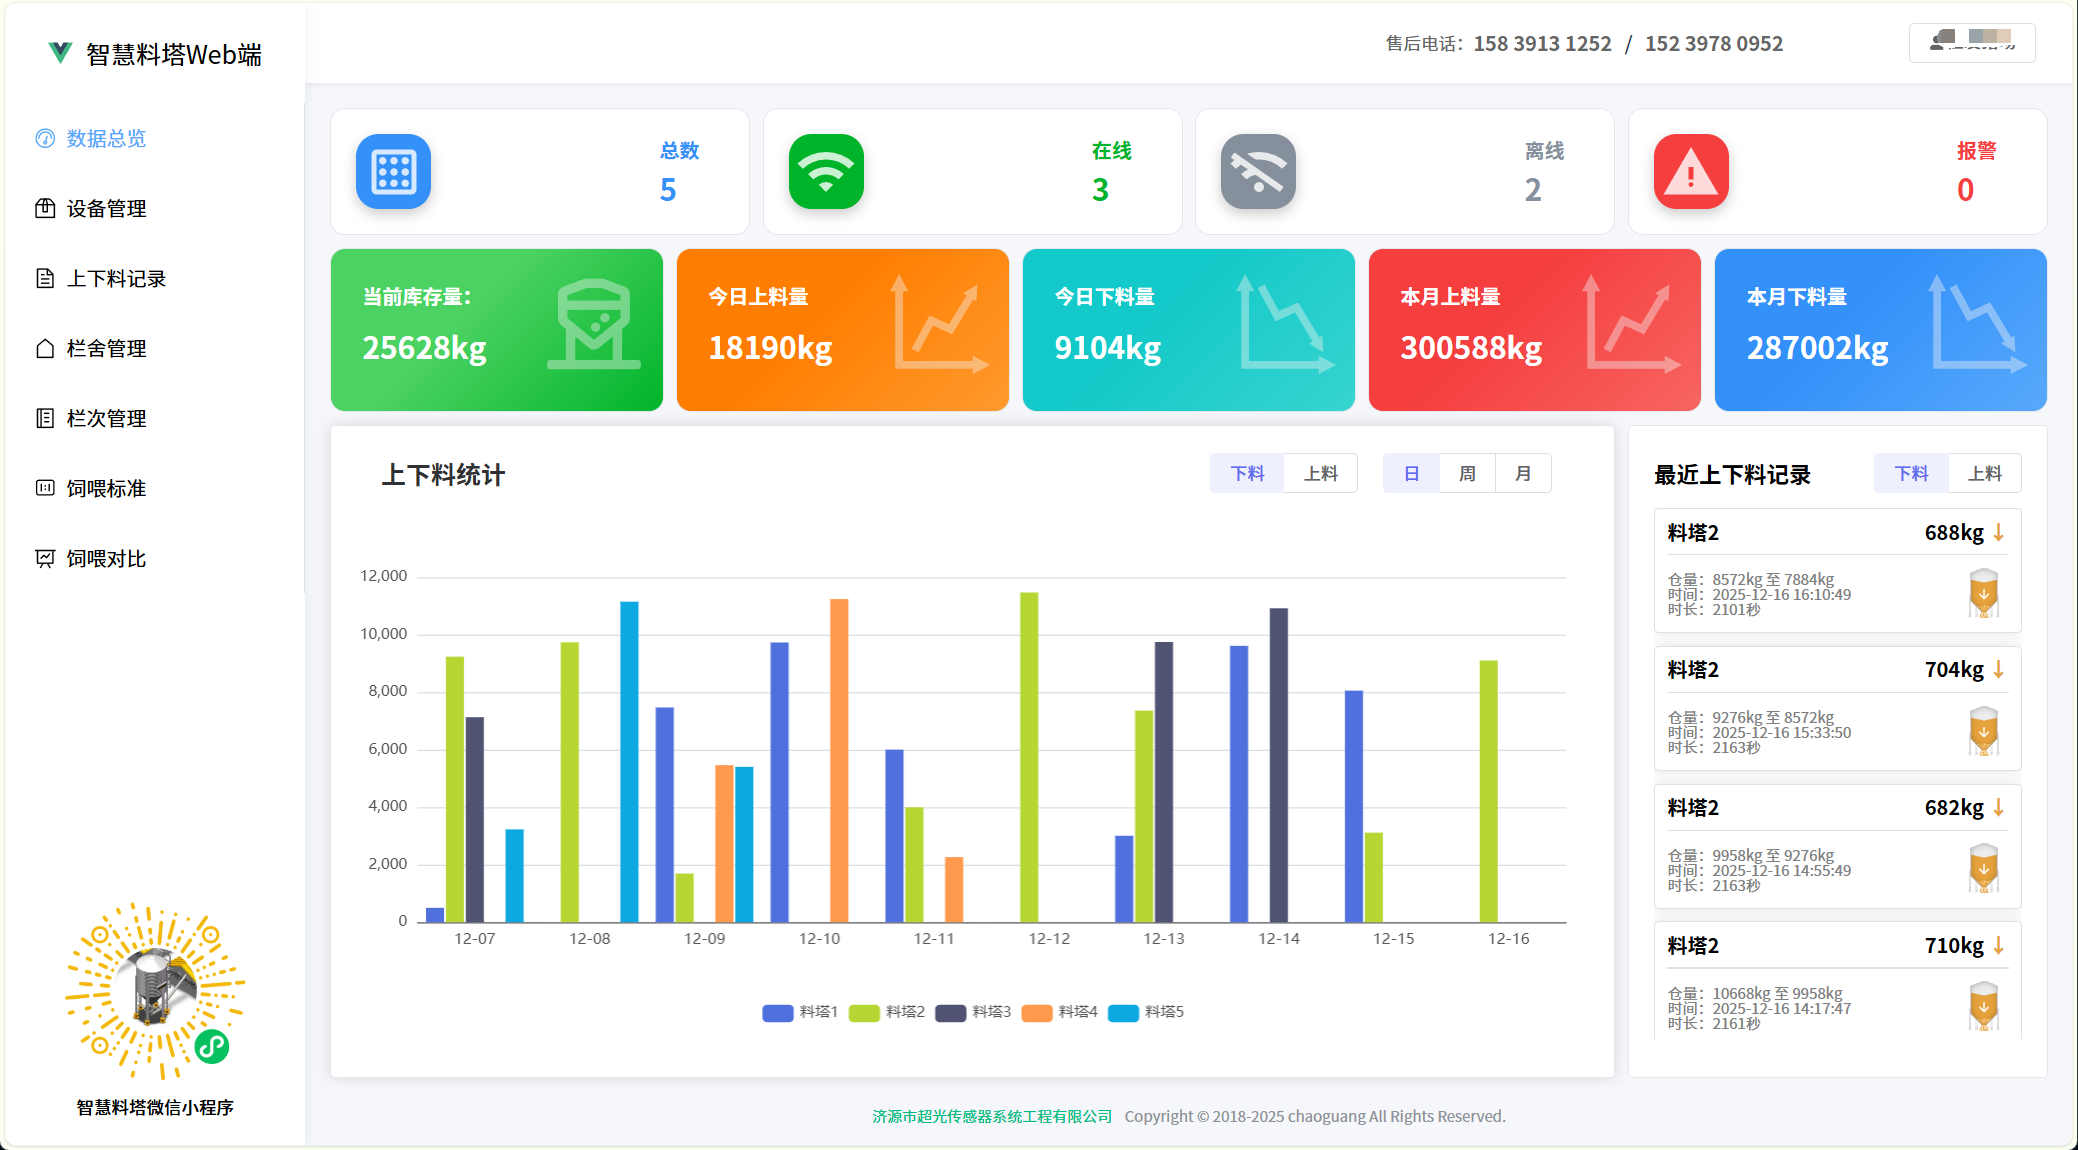Click the WeChat mini-program QR code
2078x1150 pixels.
(154, 991)
